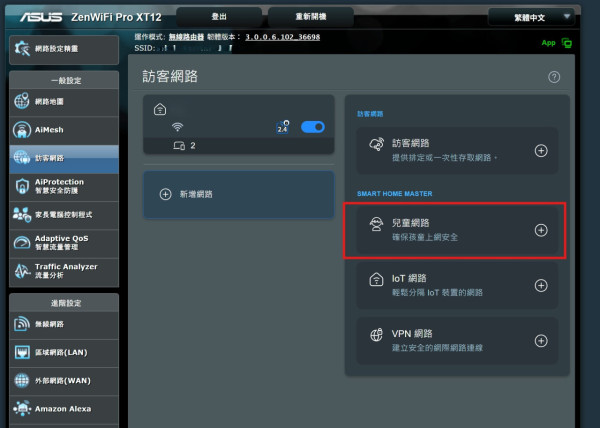This screenshot has width=600, height=428.
Task: Click the Amazon Alexa icon
Action: tap(22, 408)
